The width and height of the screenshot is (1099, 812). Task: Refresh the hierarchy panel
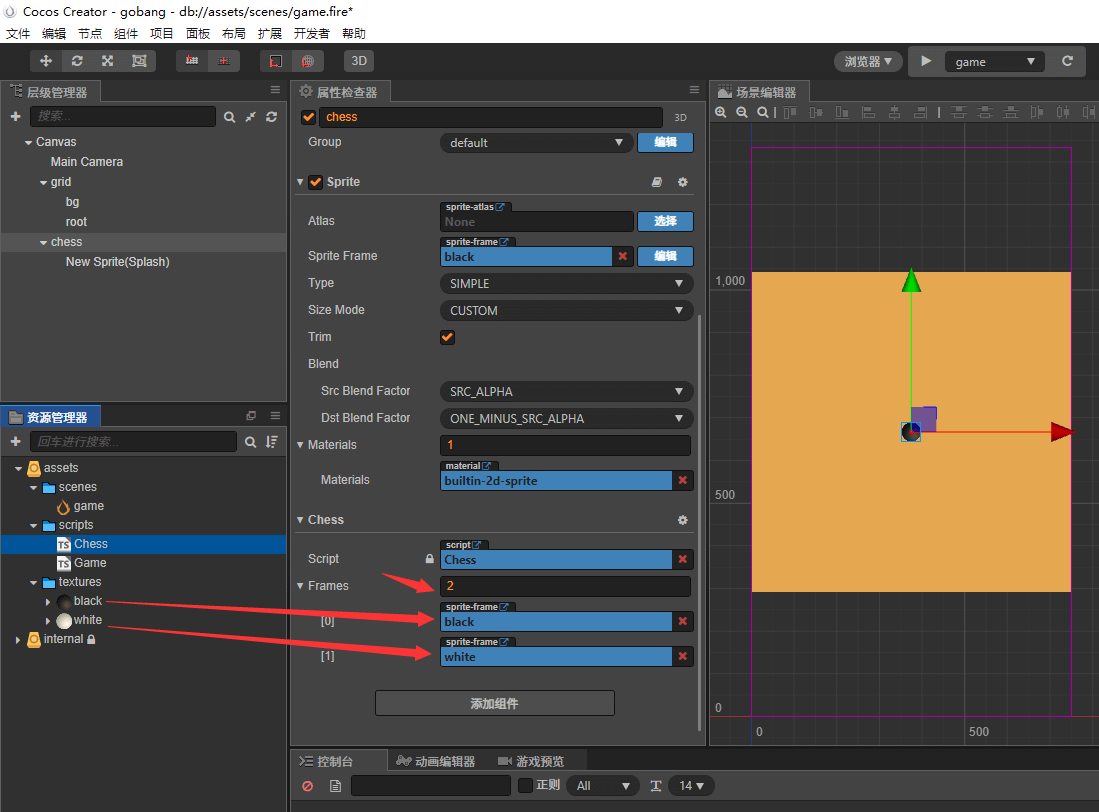[x=271, y=117]
